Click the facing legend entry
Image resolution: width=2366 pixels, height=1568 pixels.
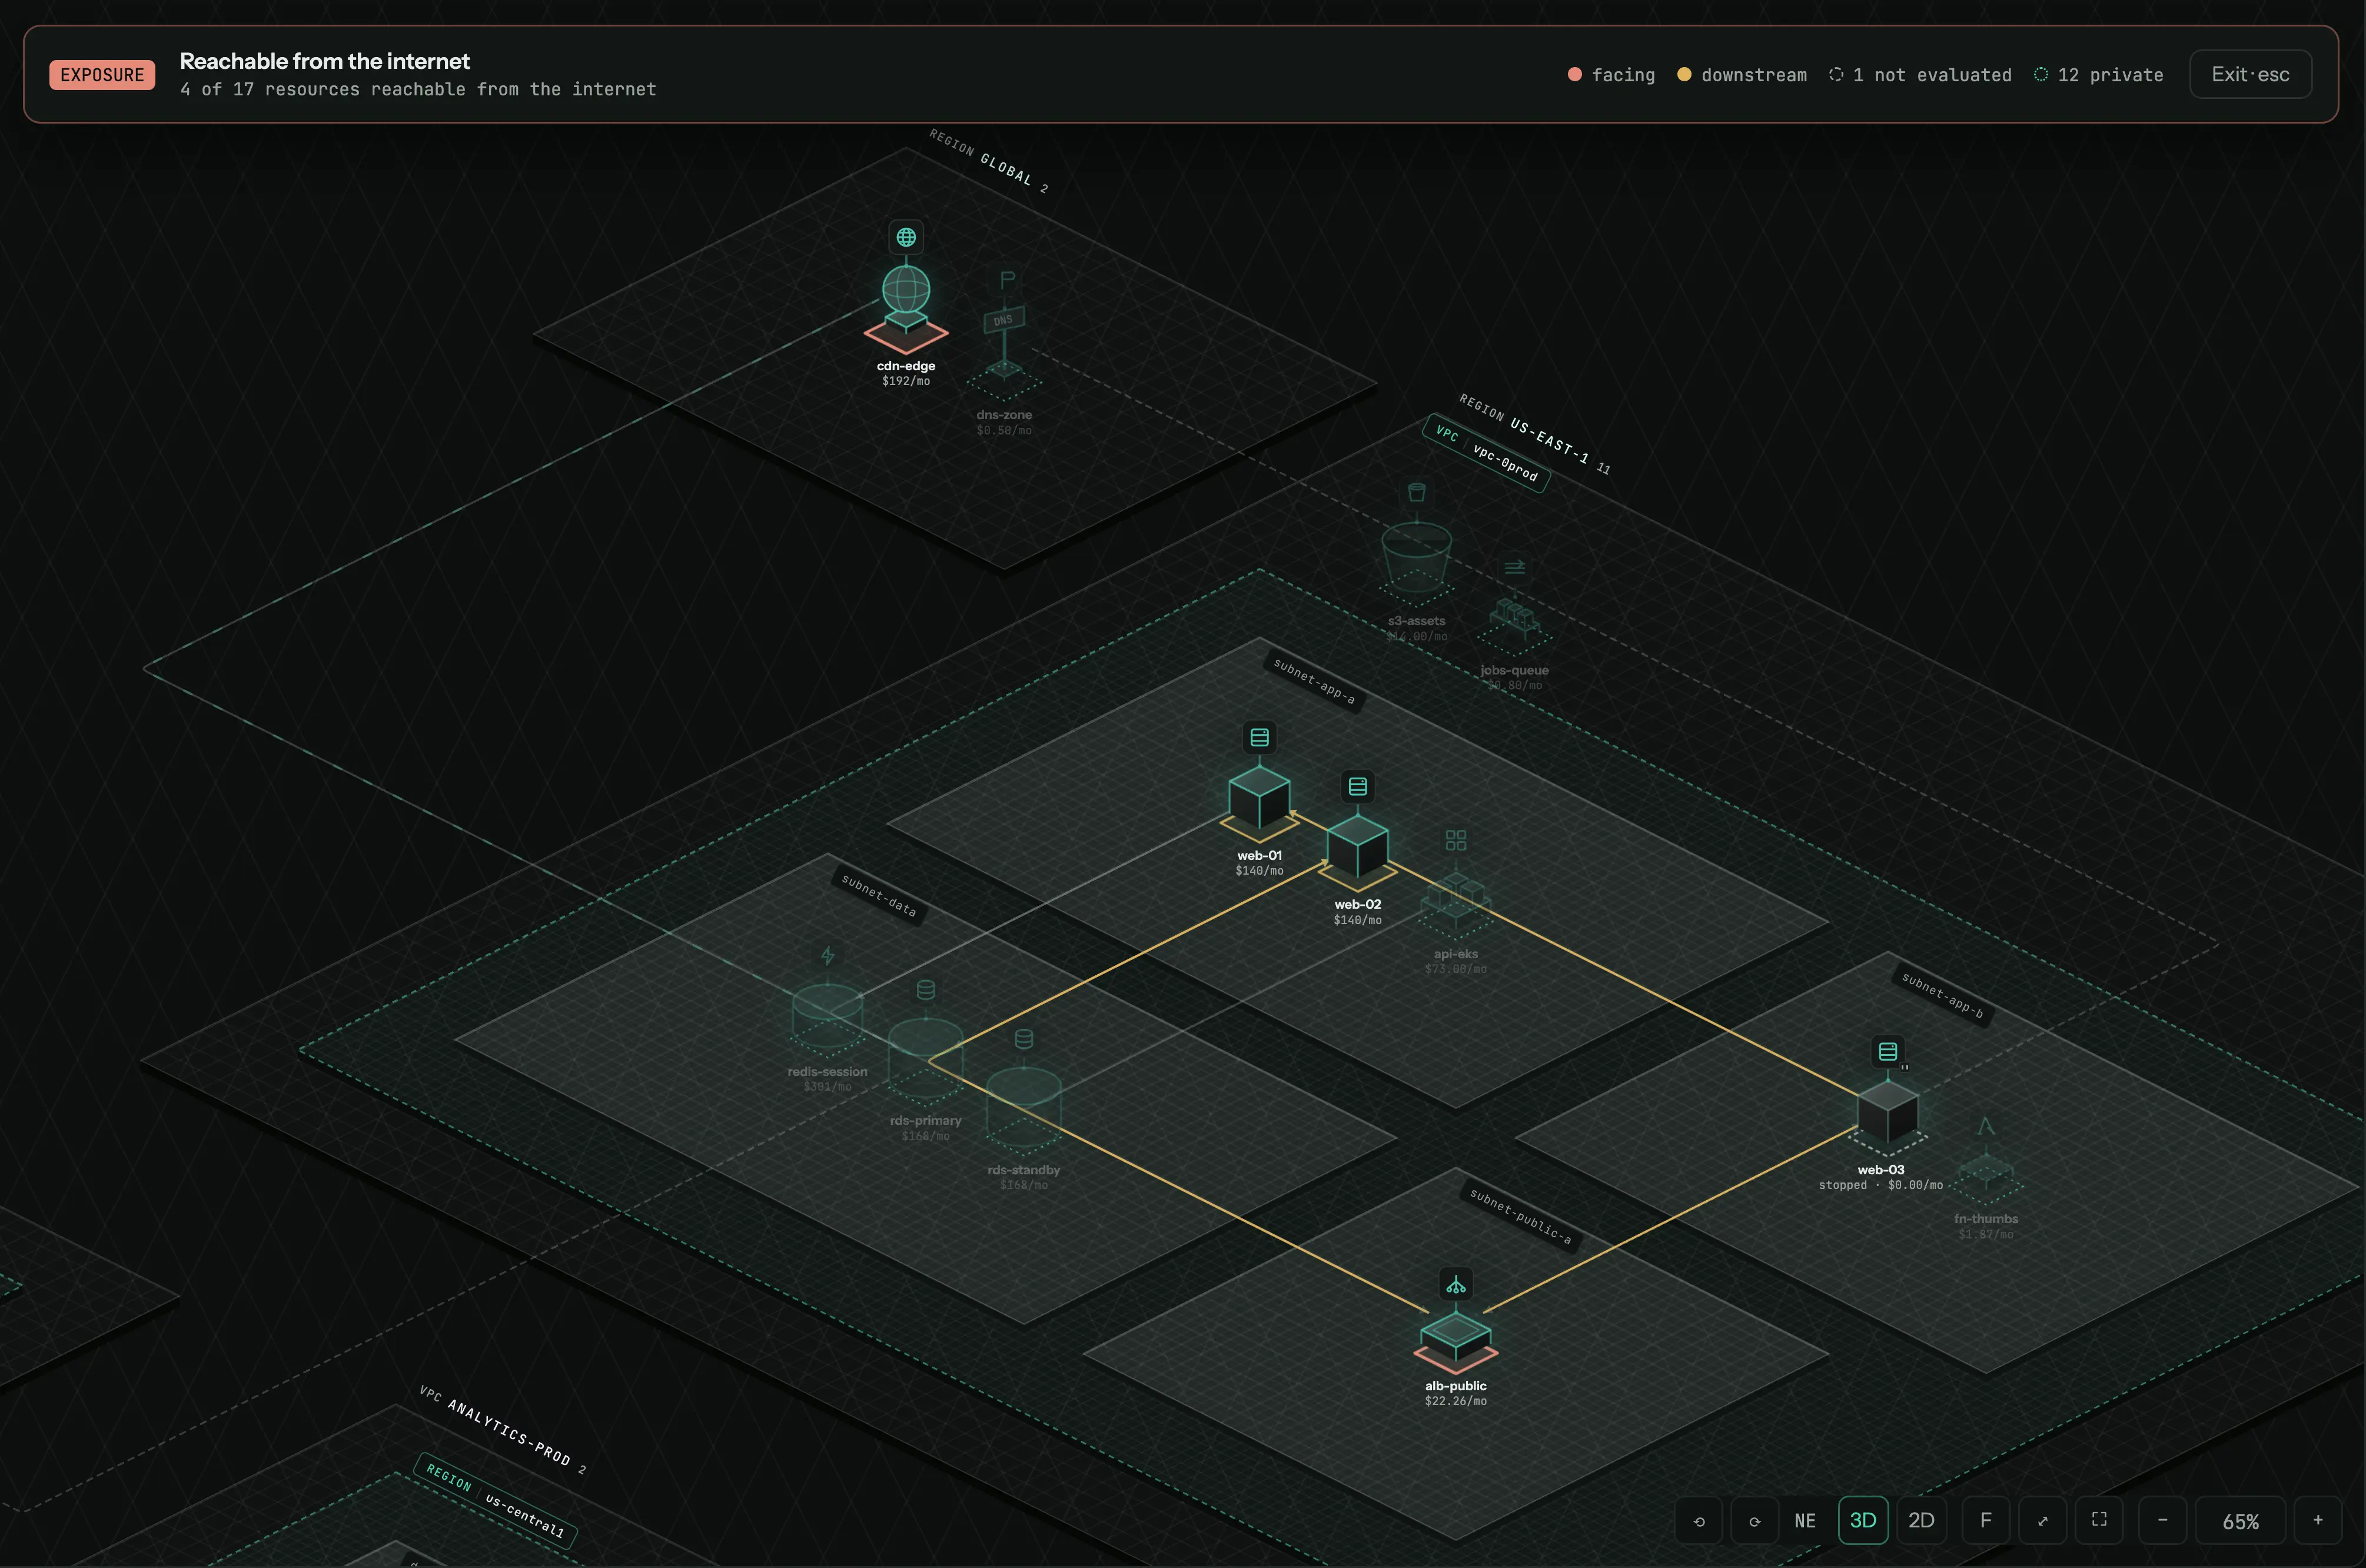coord(1611,75)
